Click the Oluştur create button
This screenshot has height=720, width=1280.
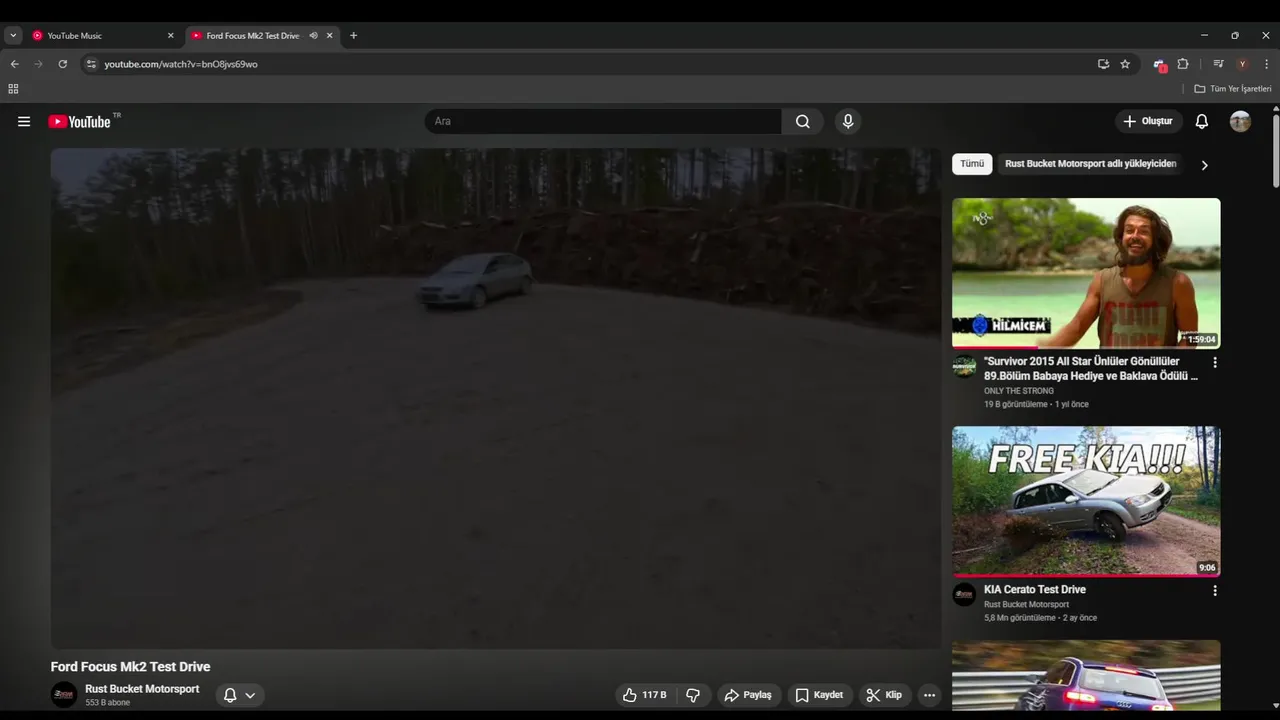(1148, 121)
